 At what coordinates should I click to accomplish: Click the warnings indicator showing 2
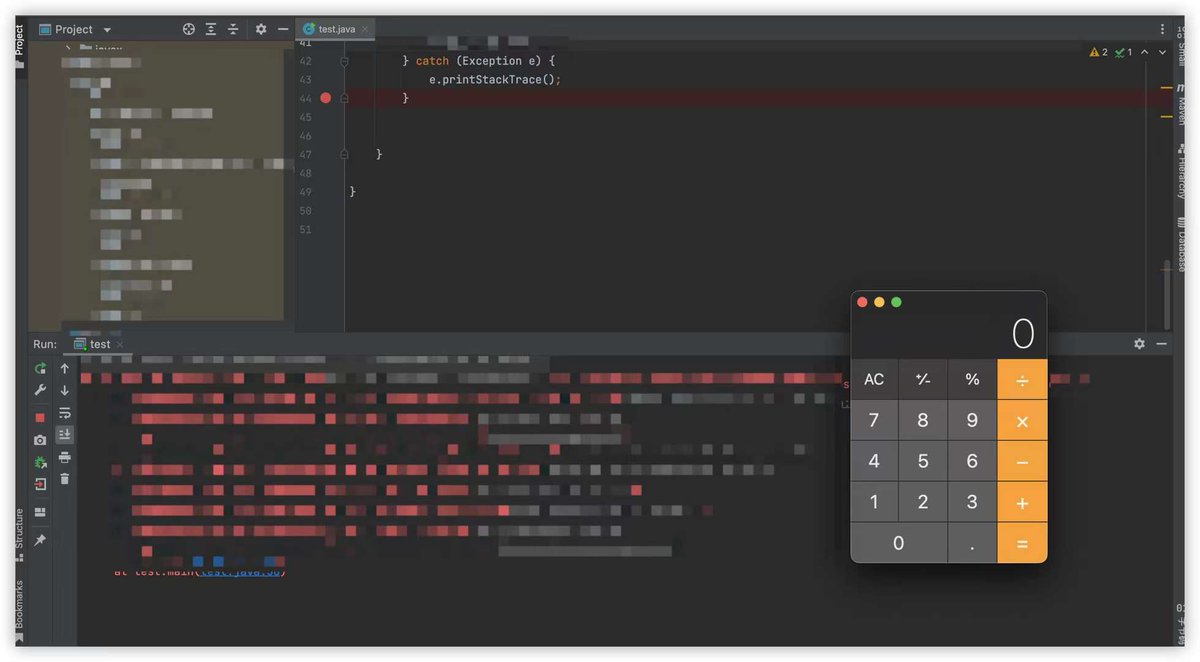(1099, 52)
